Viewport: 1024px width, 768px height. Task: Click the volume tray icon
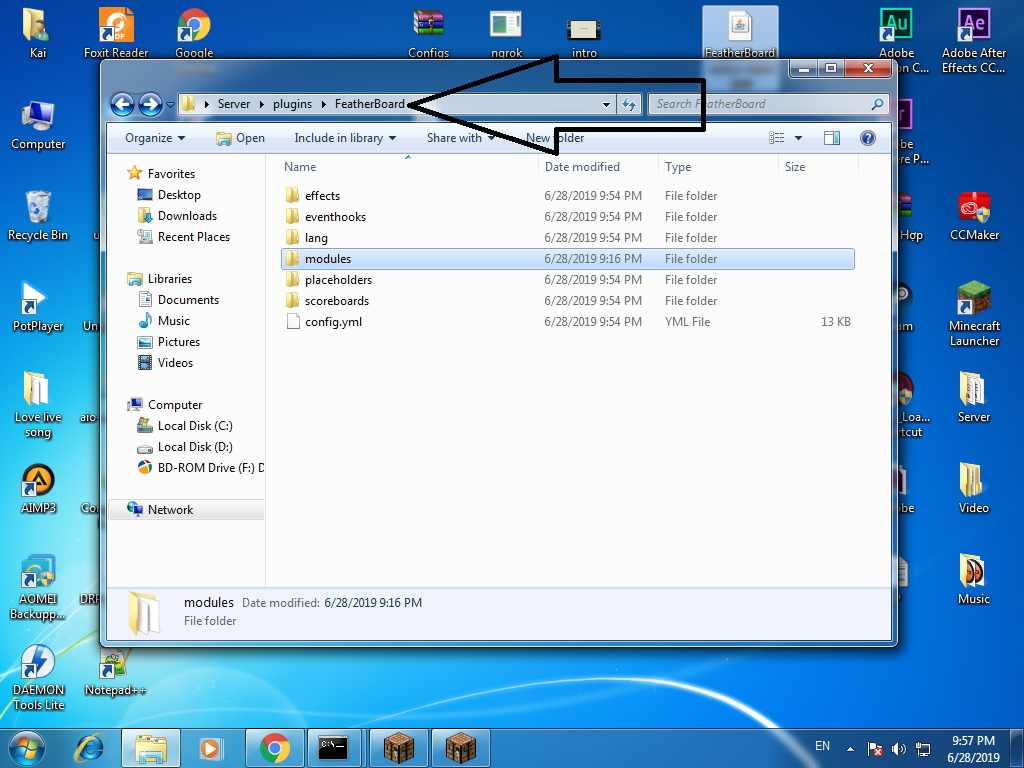click(x=899, y=749)
